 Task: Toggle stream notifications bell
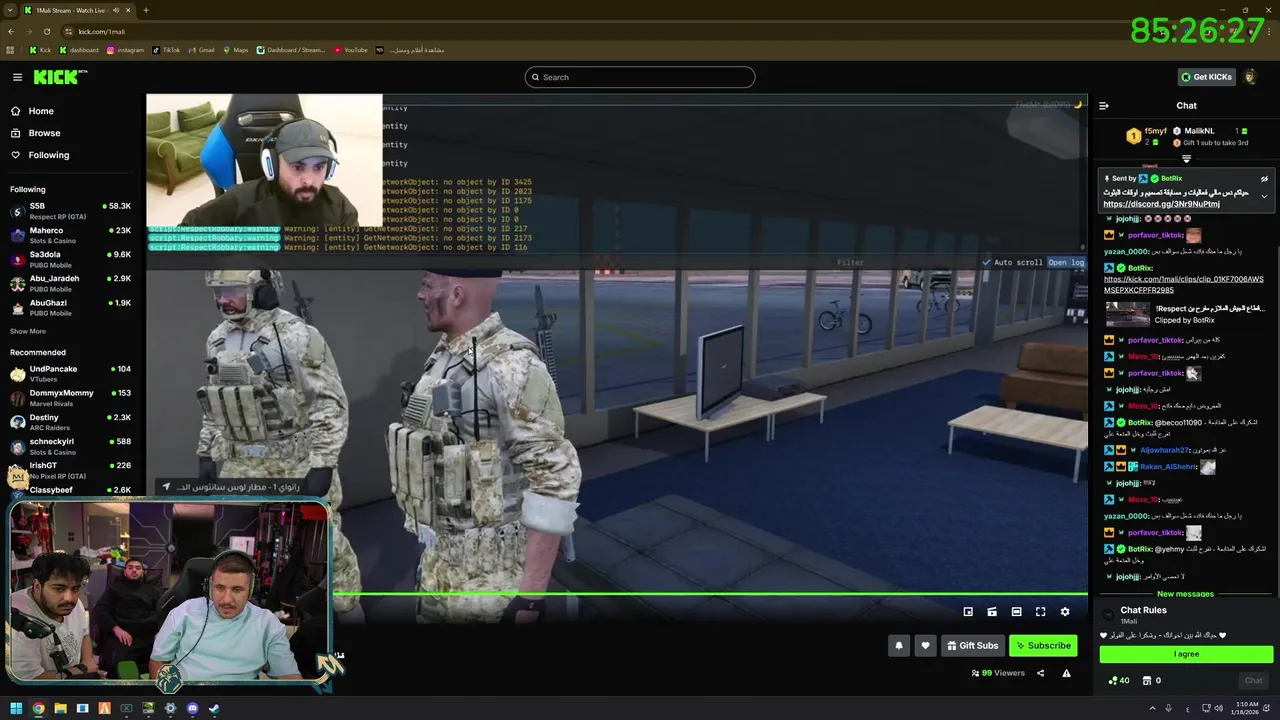[x=899, y=646]
